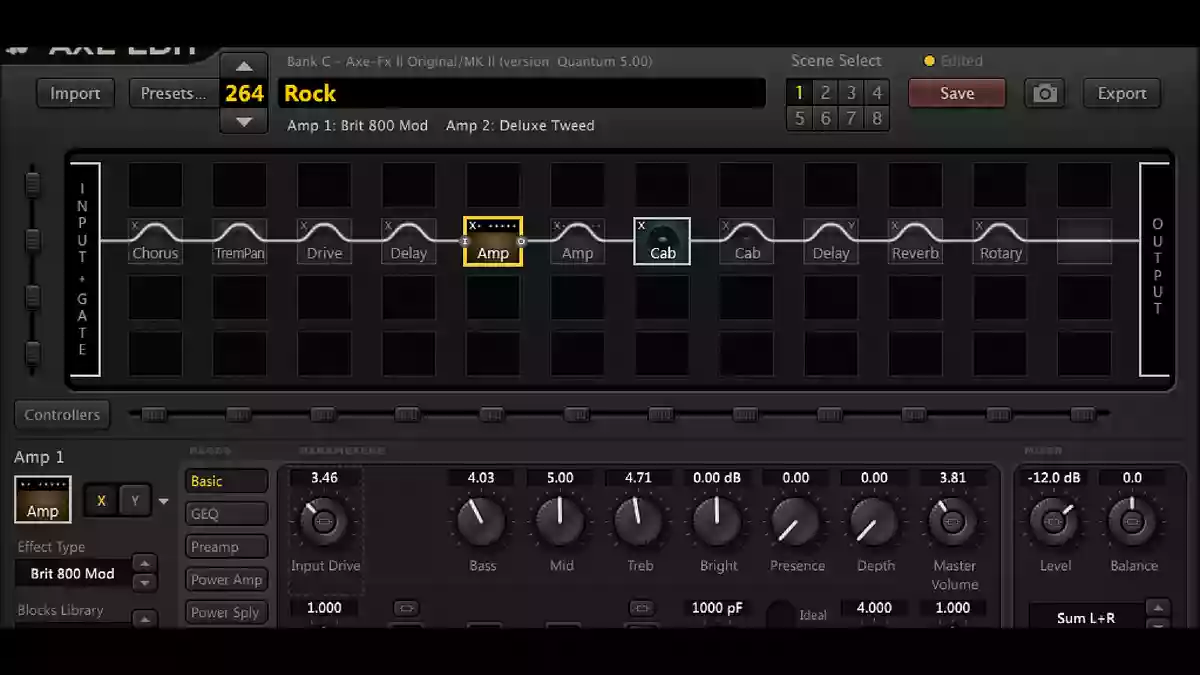Switch to scene 6
This screenshot has height=675, width=1200.
click(x=825, y=119)
